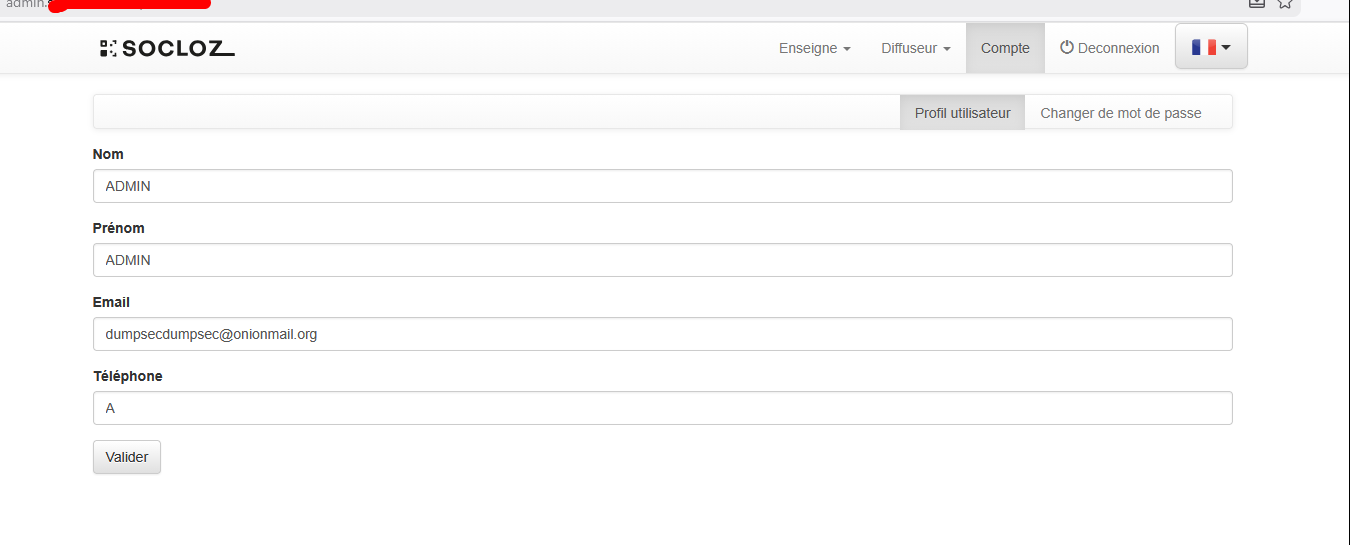Switch to Changer de mot de passe tab
This screenshot has width=1350, height=545.
[x=1120, y=113]
